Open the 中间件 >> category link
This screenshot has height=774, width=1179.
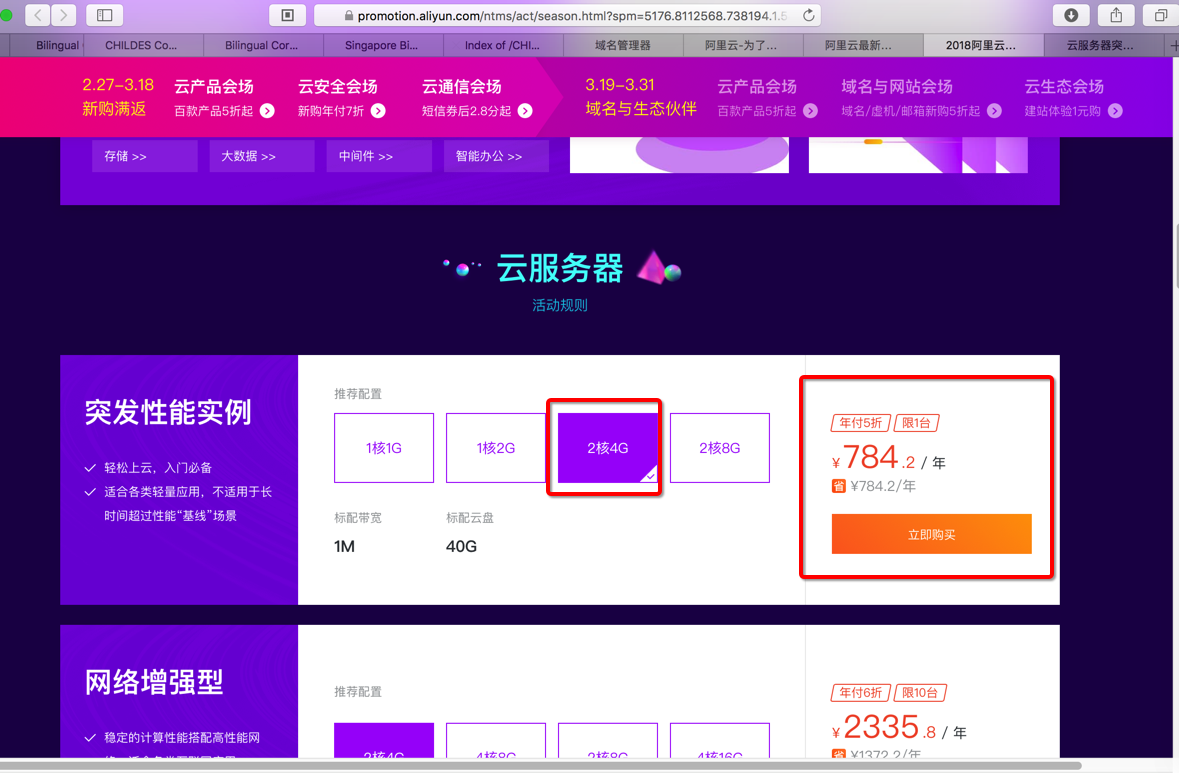point(379,156)
